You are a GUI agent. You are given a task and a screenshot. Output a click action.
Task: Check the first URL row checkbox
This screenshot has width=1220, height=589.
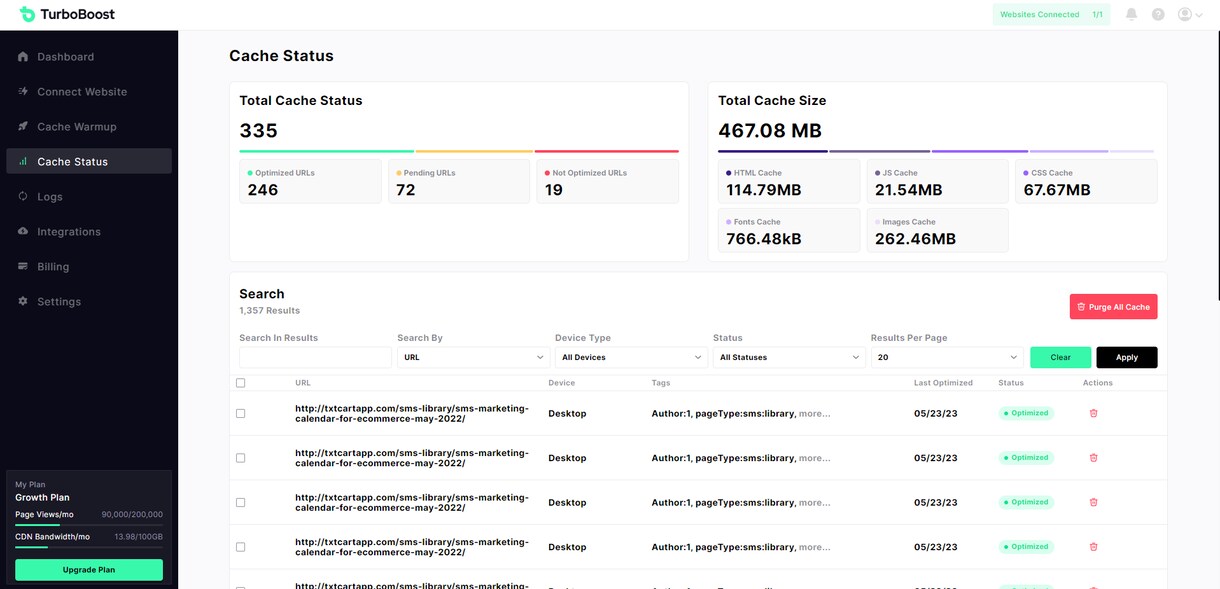240,413
